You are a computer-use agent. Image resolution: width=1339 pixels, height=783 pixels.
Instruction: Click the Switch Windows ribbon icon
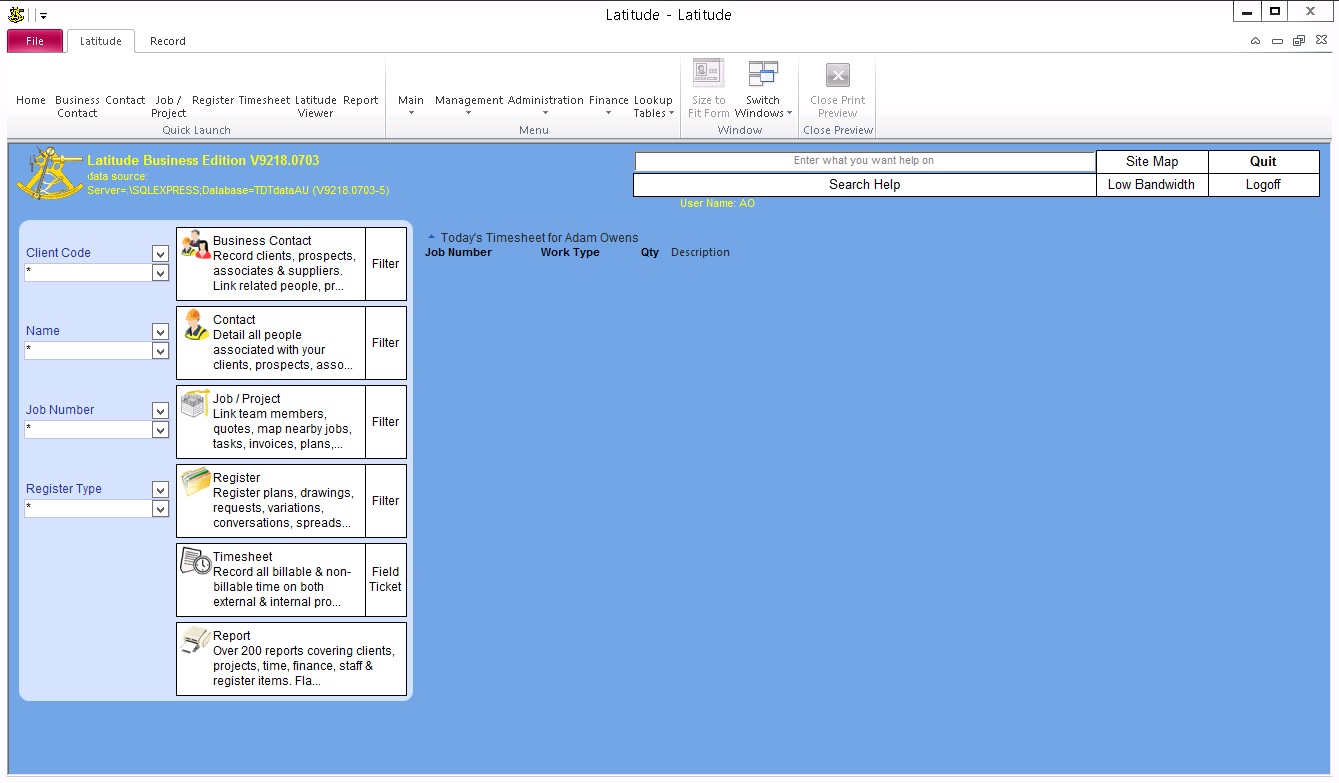click(763, 76)
